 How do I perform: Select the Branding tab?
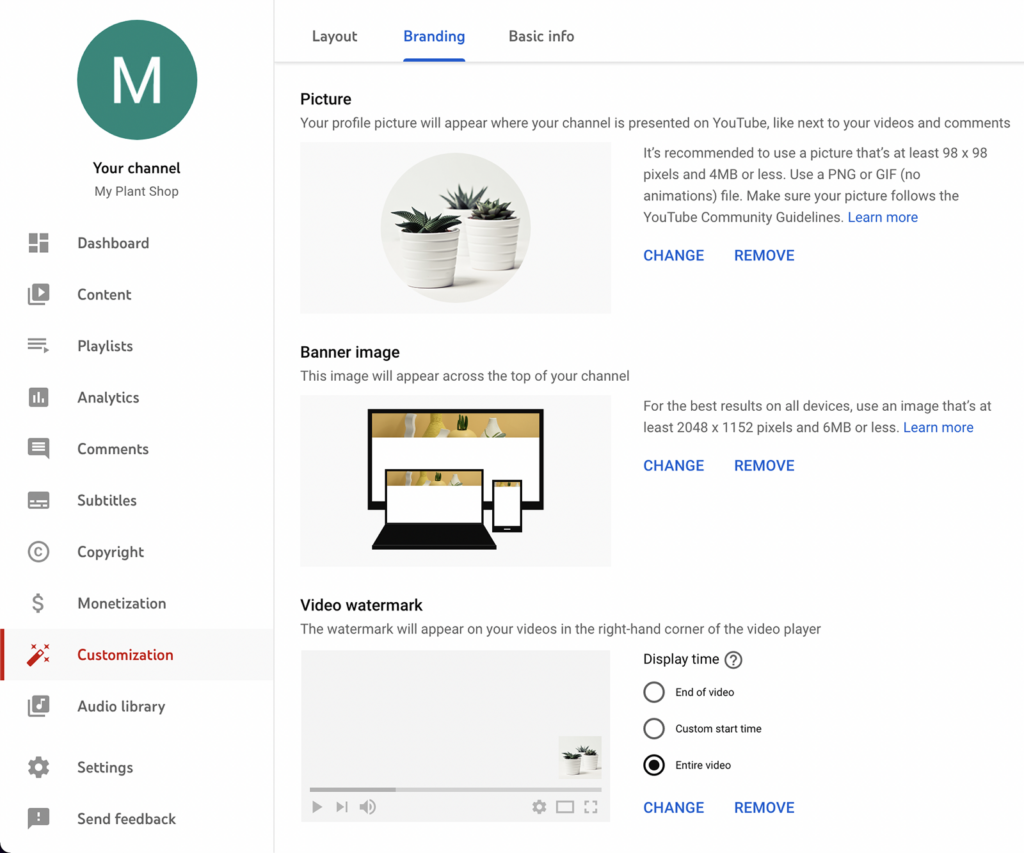(x=434, y=37)
